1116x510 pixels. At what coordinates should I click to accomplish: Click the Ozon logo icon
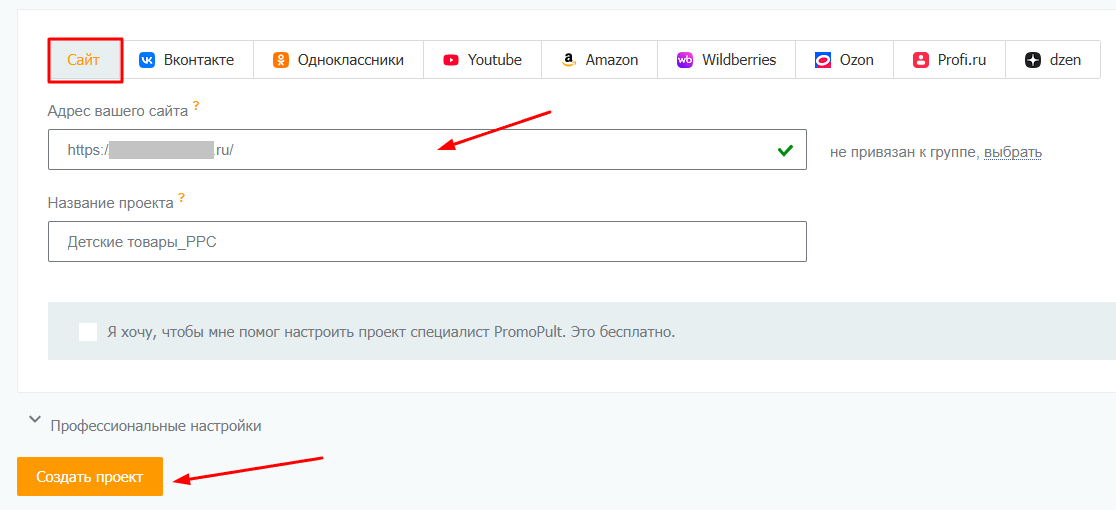(823, 60)
